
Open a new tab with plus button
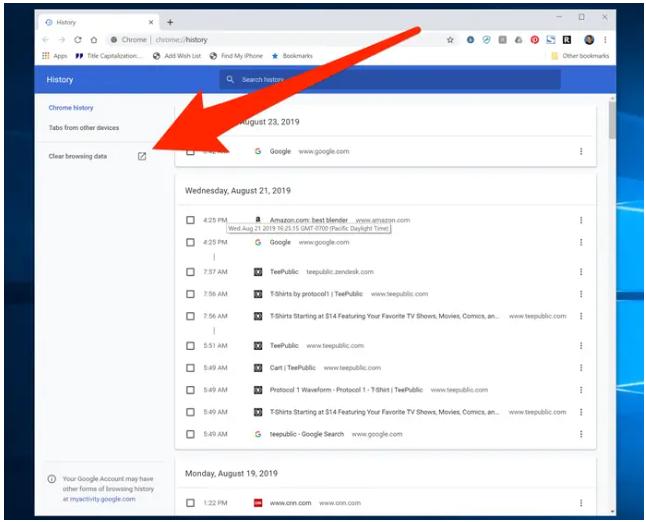click(x=170, y=22)
